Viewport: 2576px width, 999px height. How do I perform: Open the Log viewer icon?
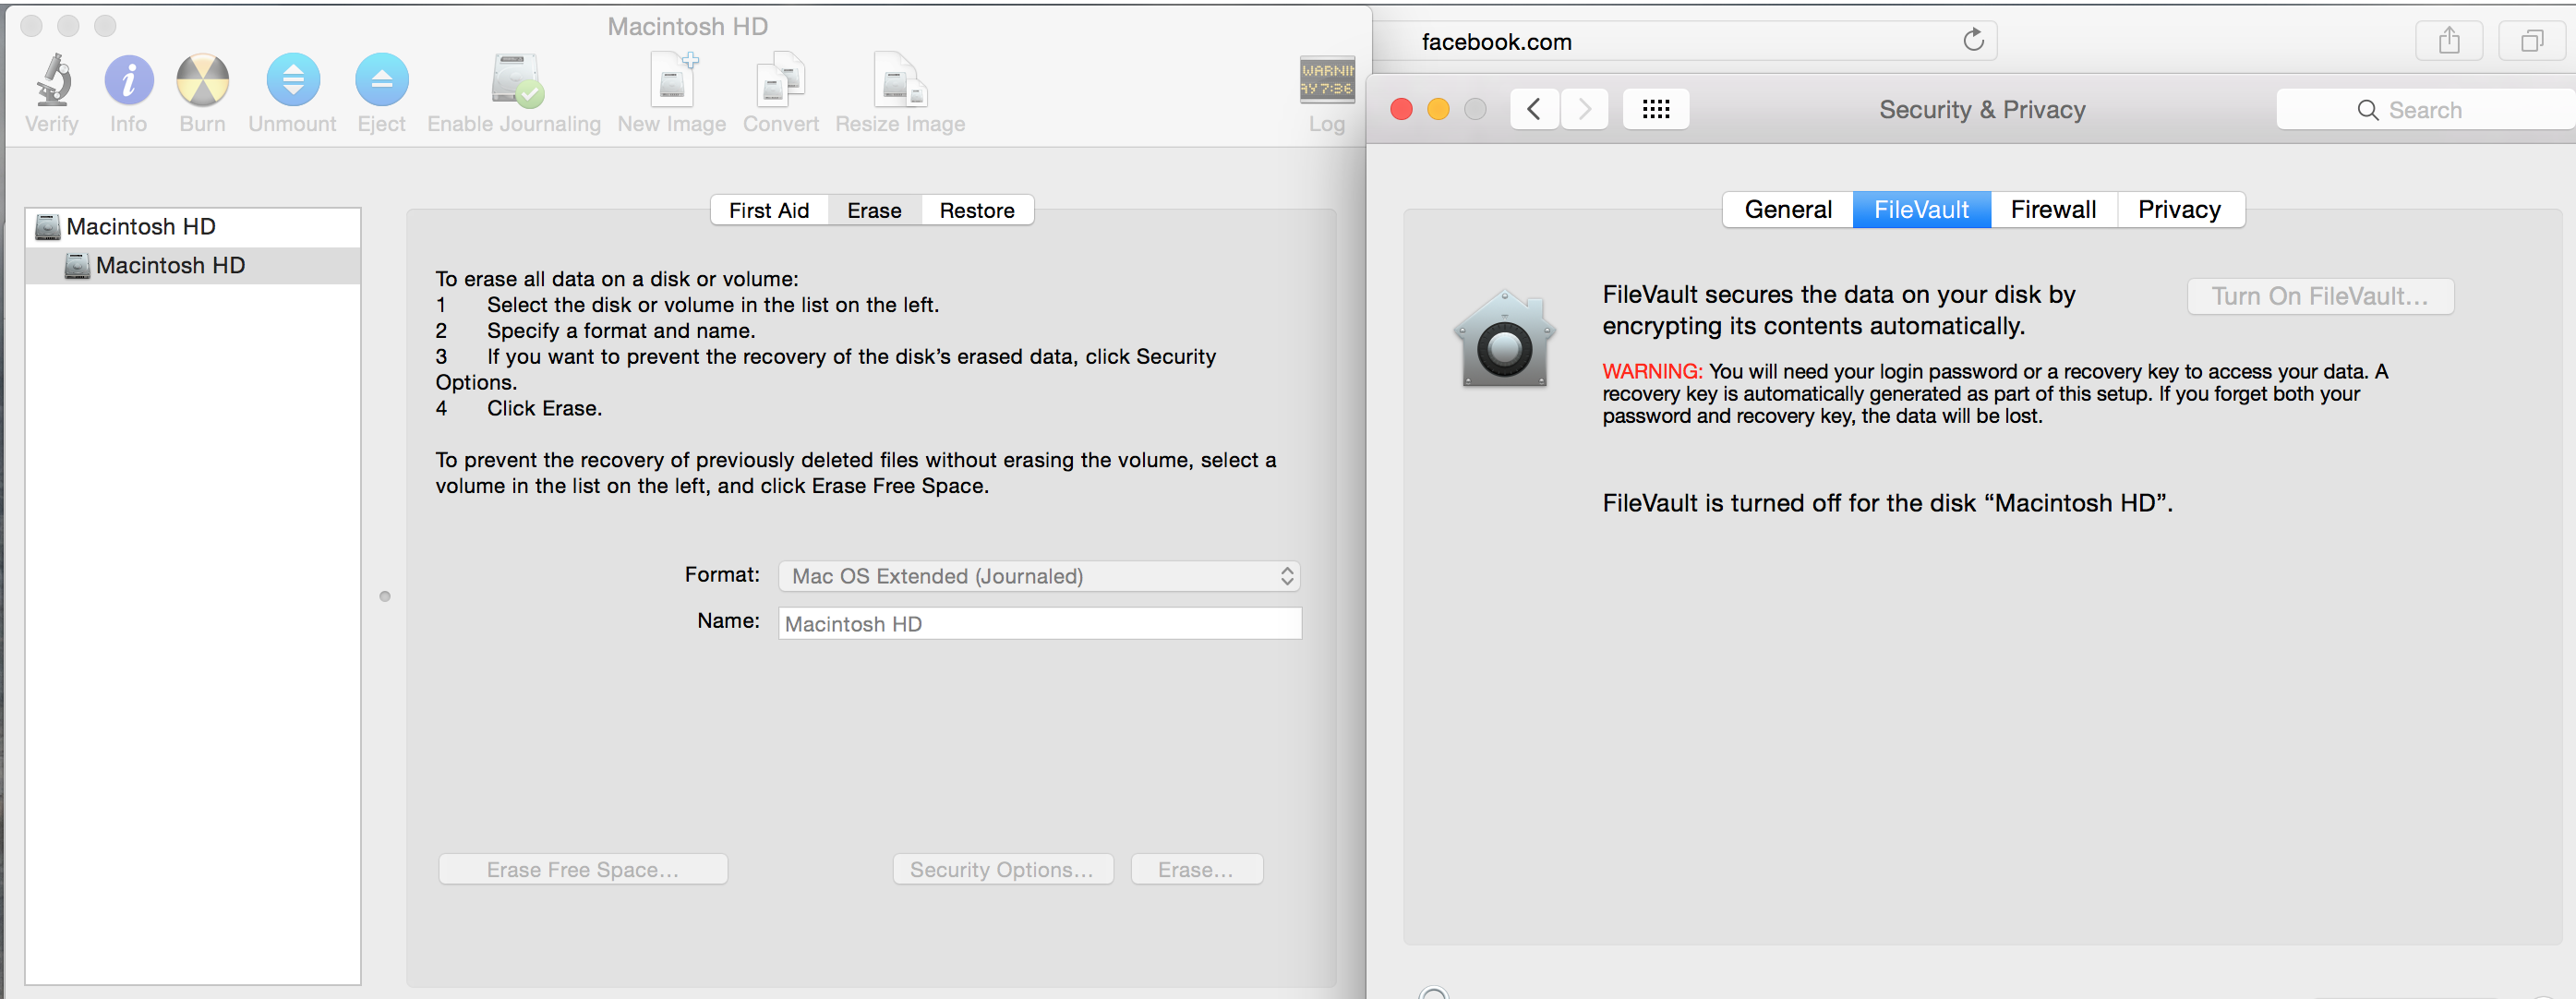[1327, 80]
